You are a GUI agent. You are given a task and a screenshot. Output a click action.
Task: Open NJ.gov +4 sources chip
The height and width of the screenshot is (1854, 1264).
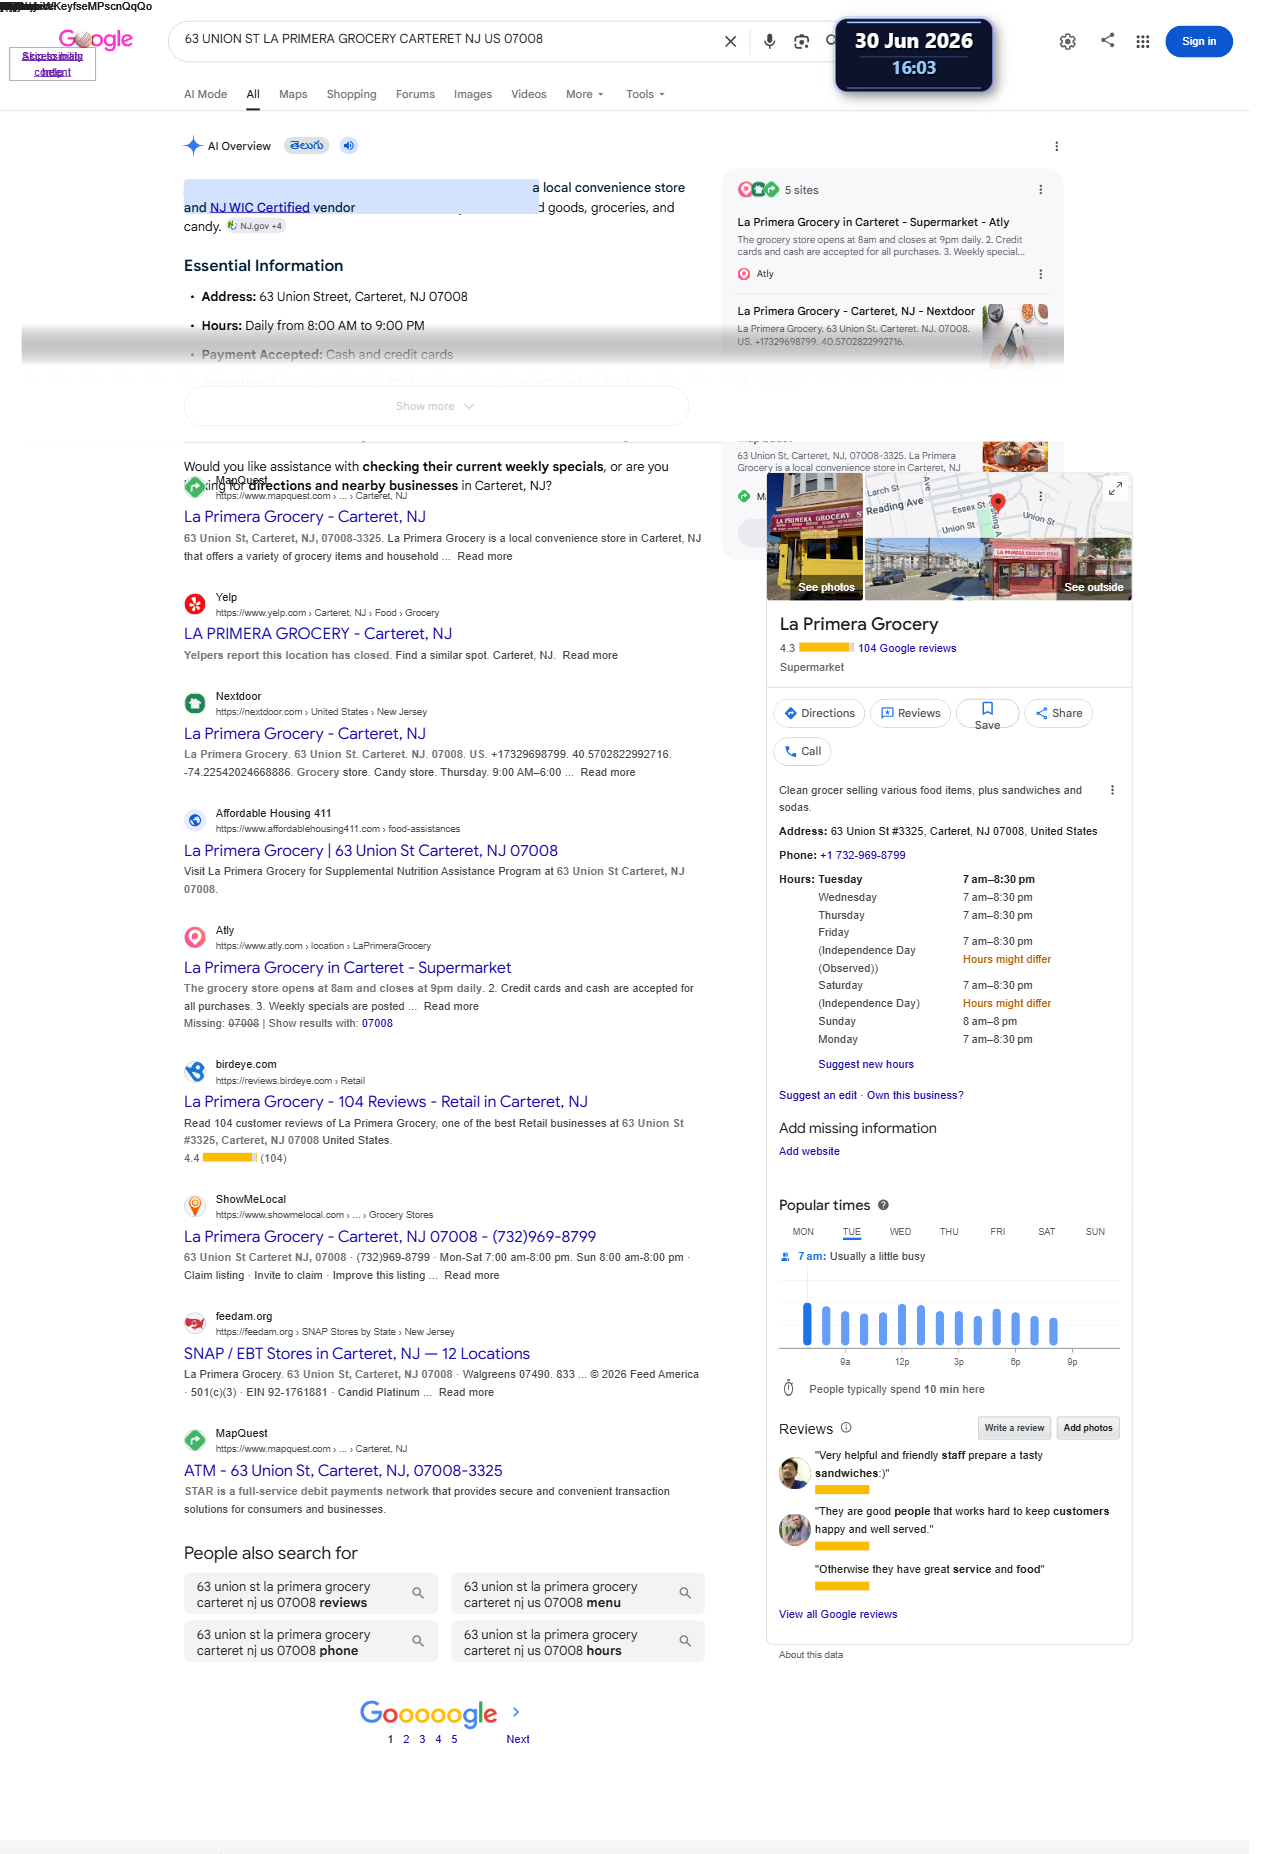pos(256,226)
